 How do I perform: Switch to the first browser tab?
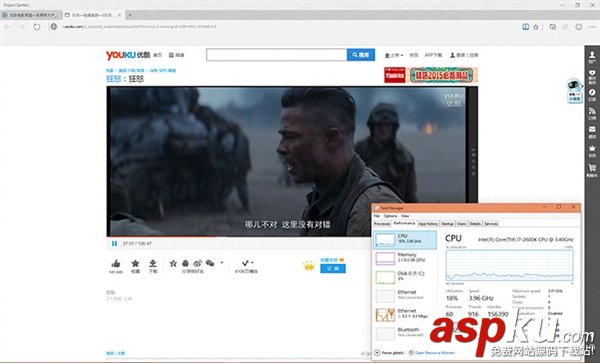(31, 15)
